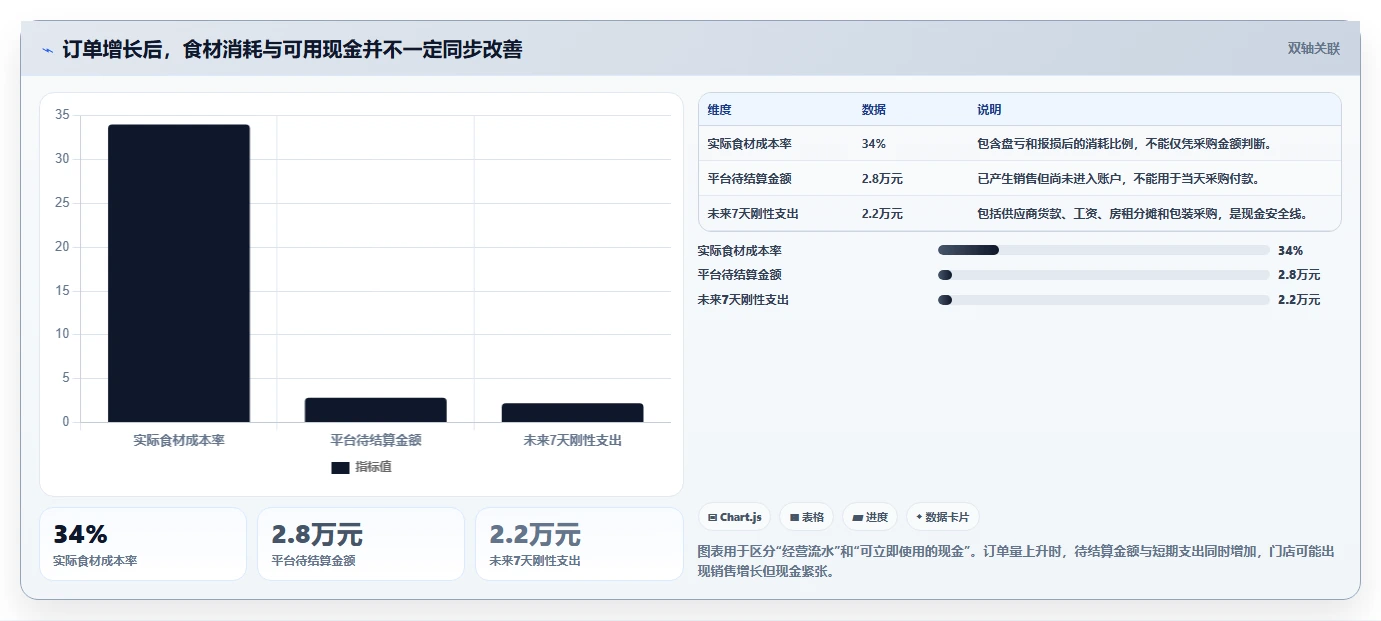Click the 实际食材成本率 progress row label
The height and width of the screenshot is (621, 1381).
tap(739, 251)
